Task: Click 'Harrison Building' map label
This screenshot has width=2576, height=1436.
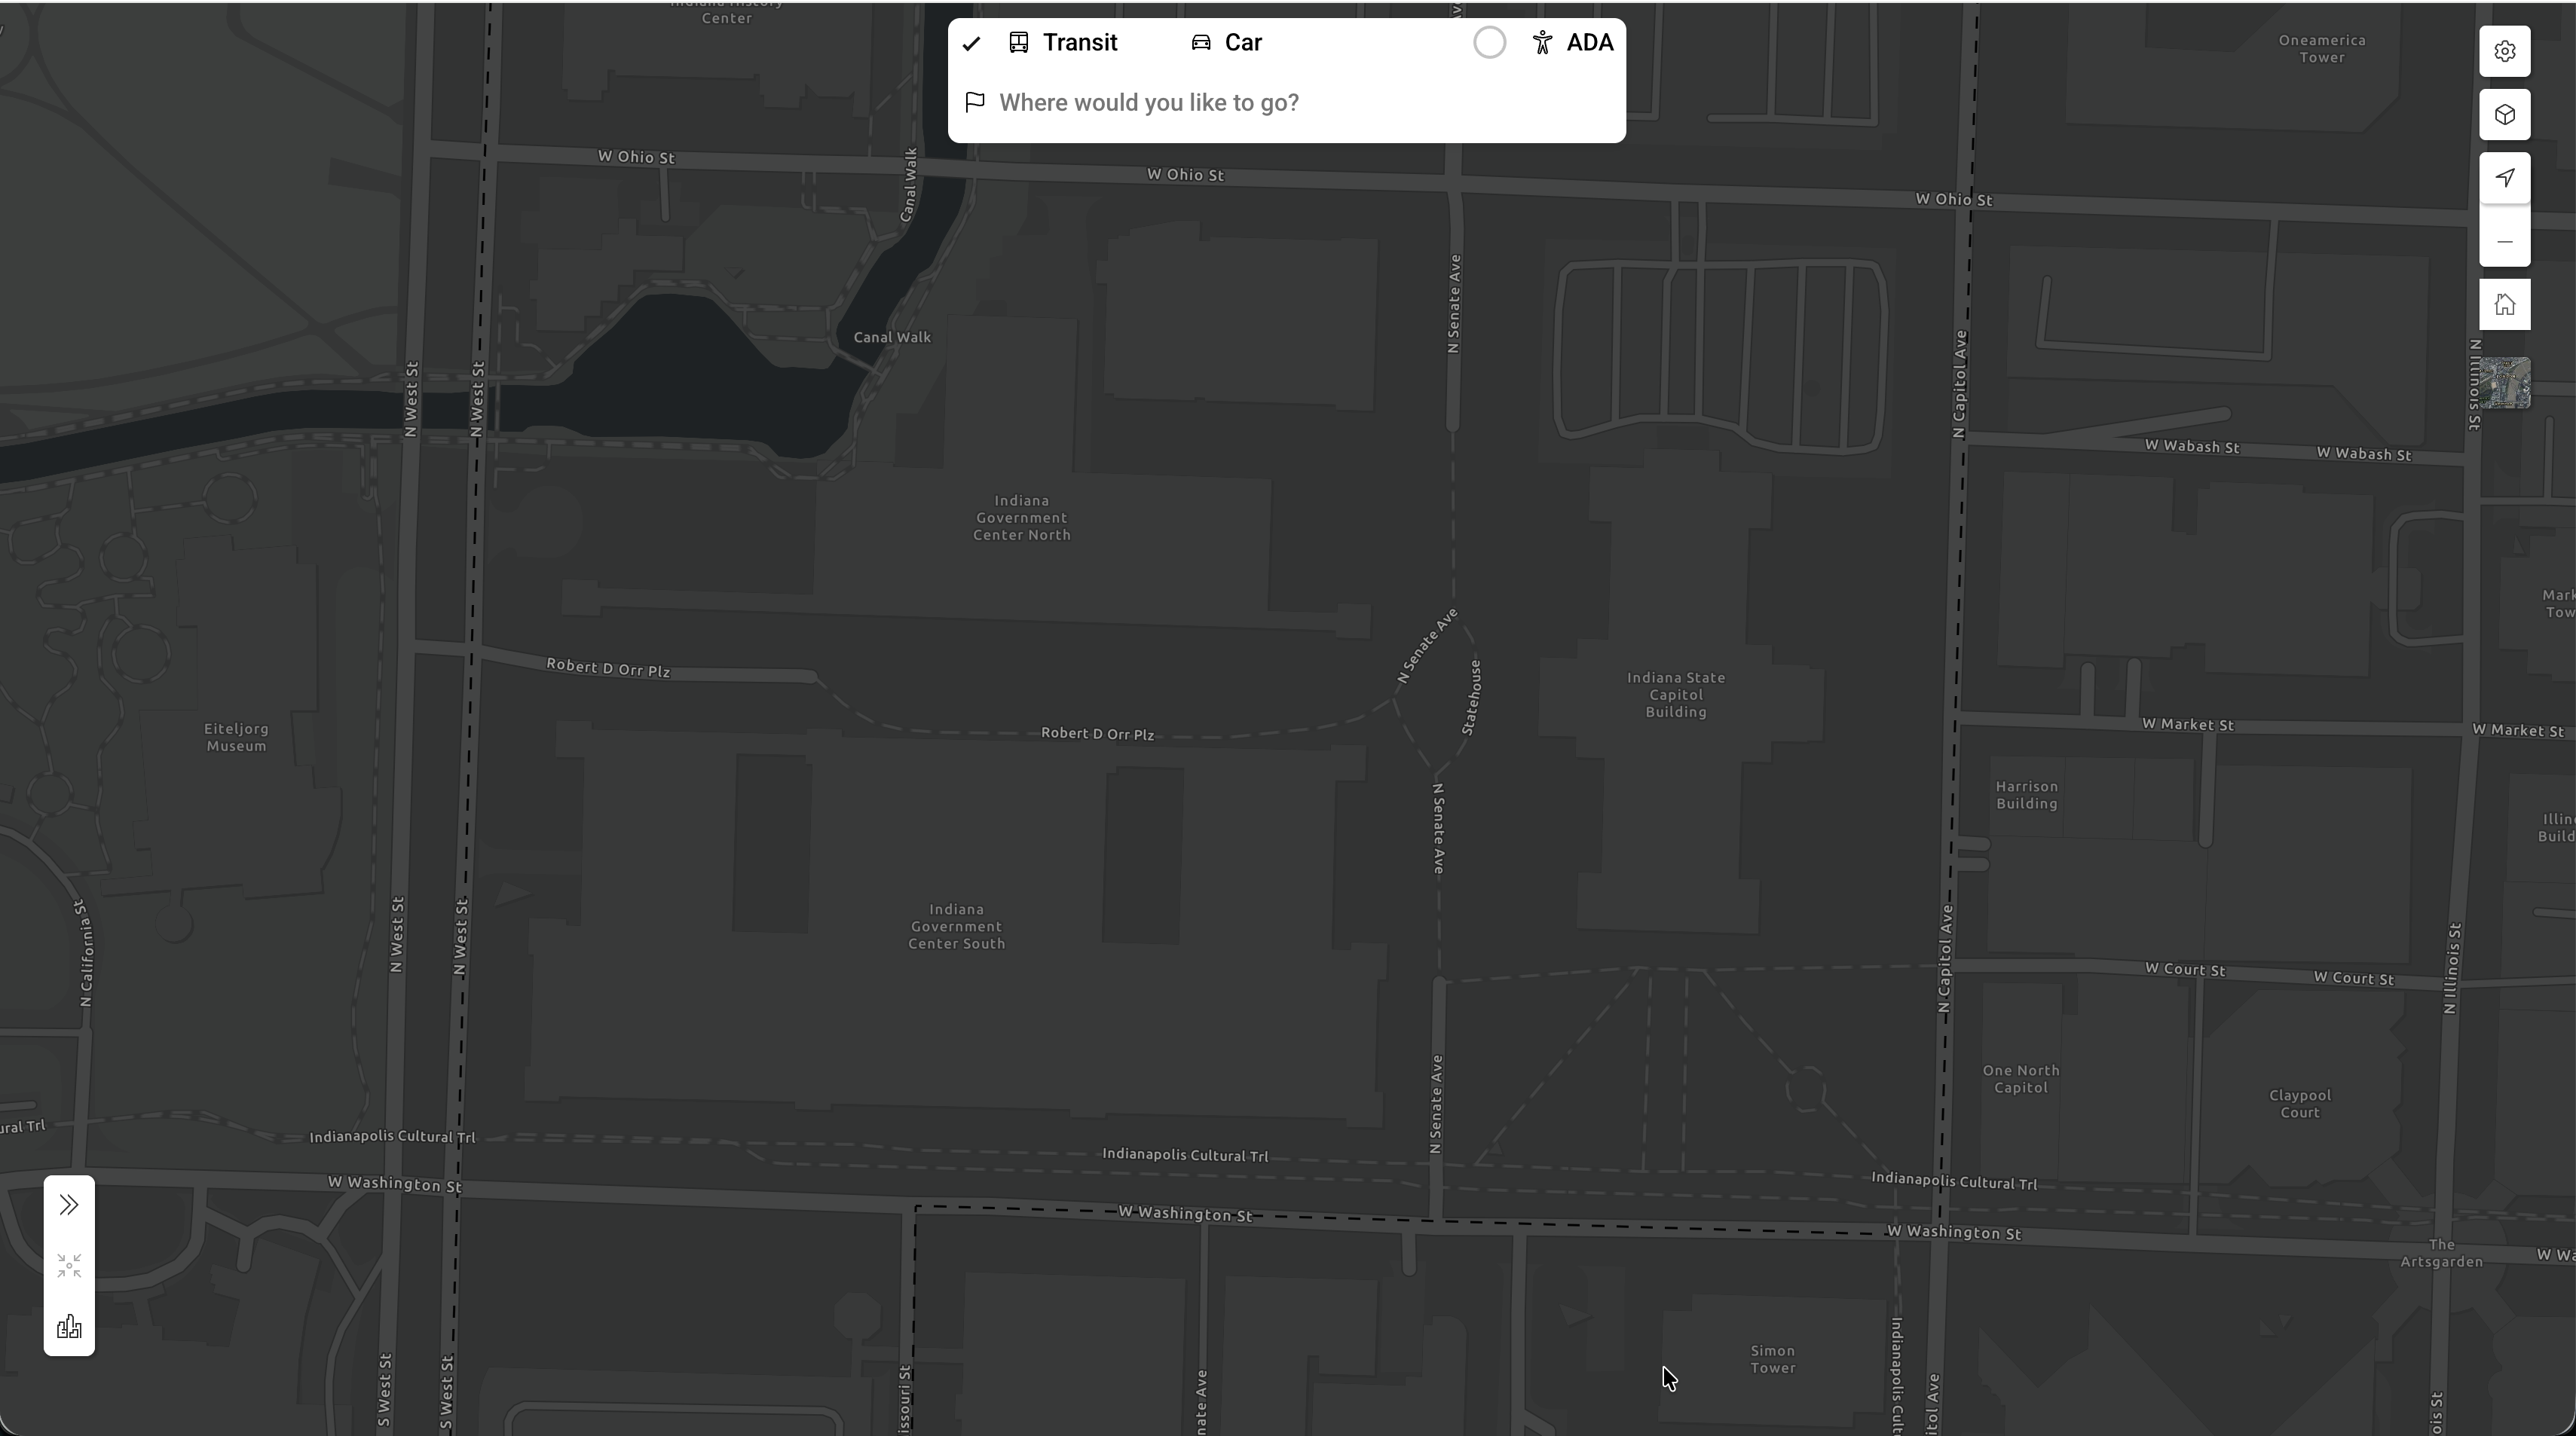Action: [2027, 795]
